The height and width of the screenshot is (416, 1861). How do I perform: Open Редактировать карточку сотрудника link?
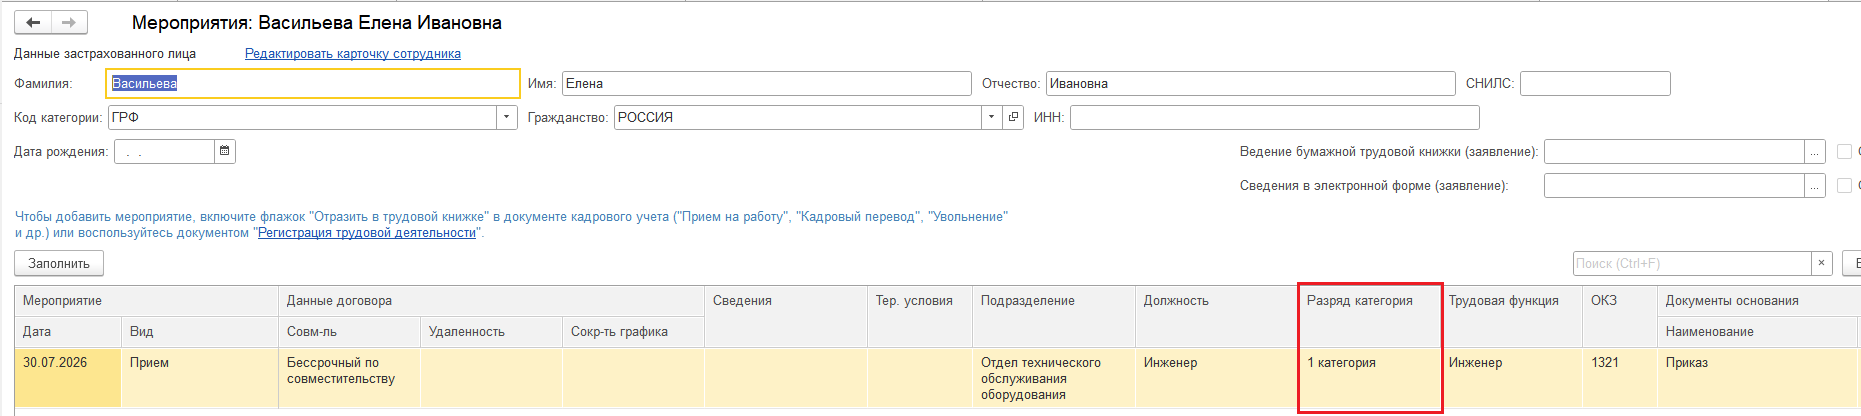tap(353, 54)
